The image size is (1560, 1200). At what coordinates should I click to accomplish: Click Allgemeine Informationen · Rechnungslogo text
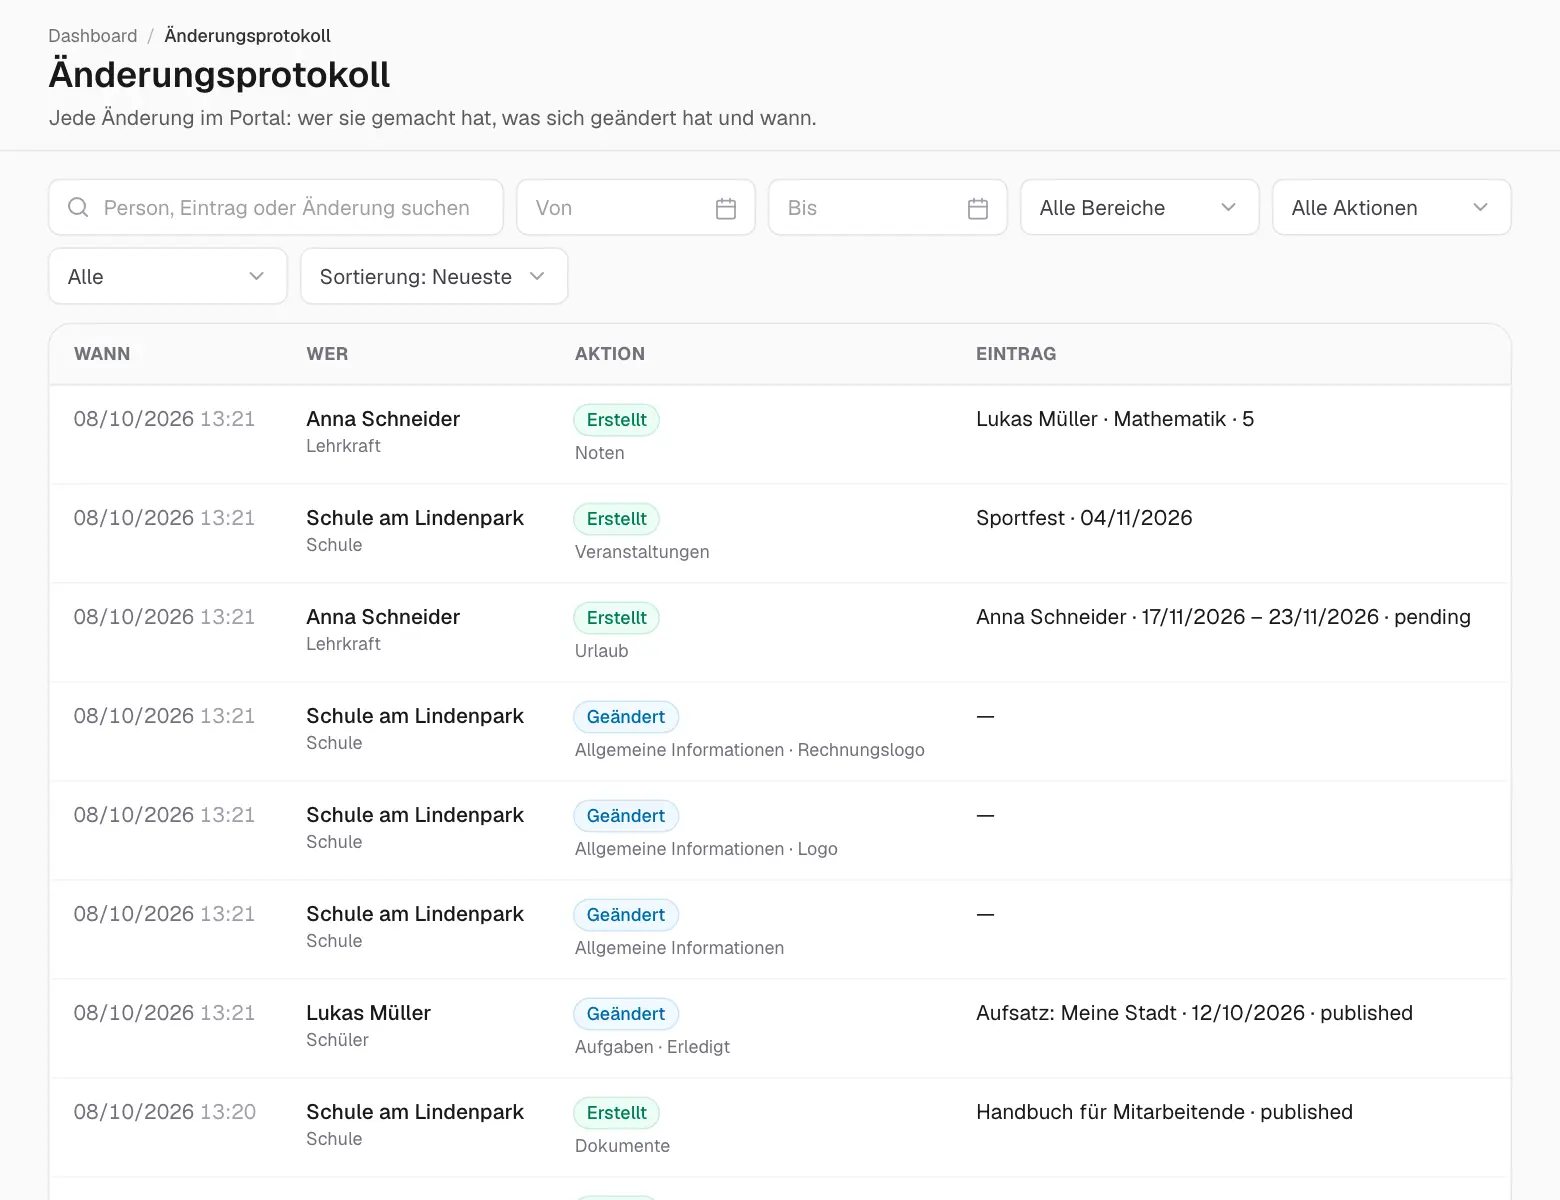pos(750,750)
